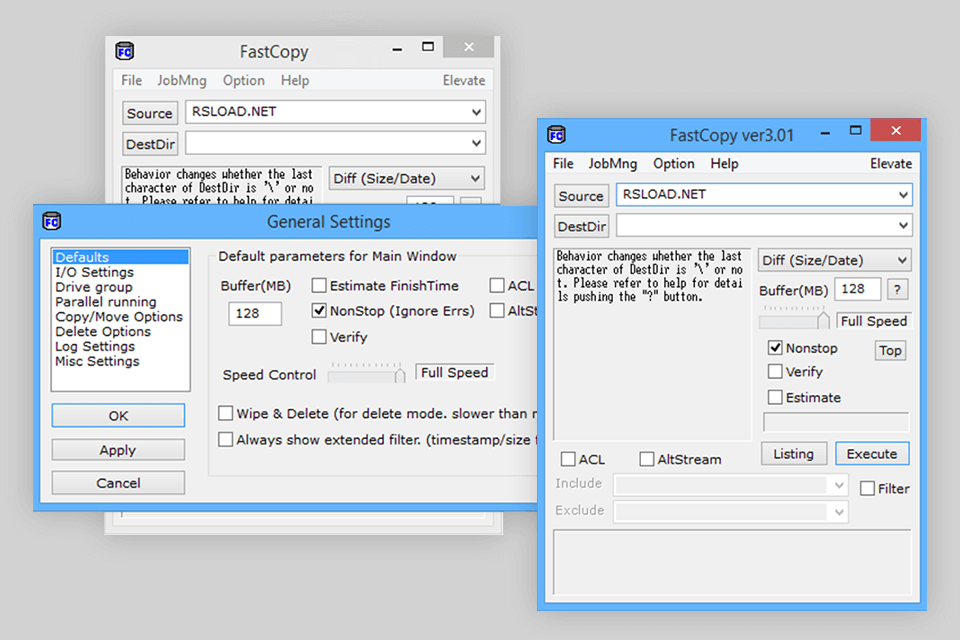Open the Option menu in FastCopy ver3.01
This screenshot has height=640, width=960.
(x=673, y=163)
